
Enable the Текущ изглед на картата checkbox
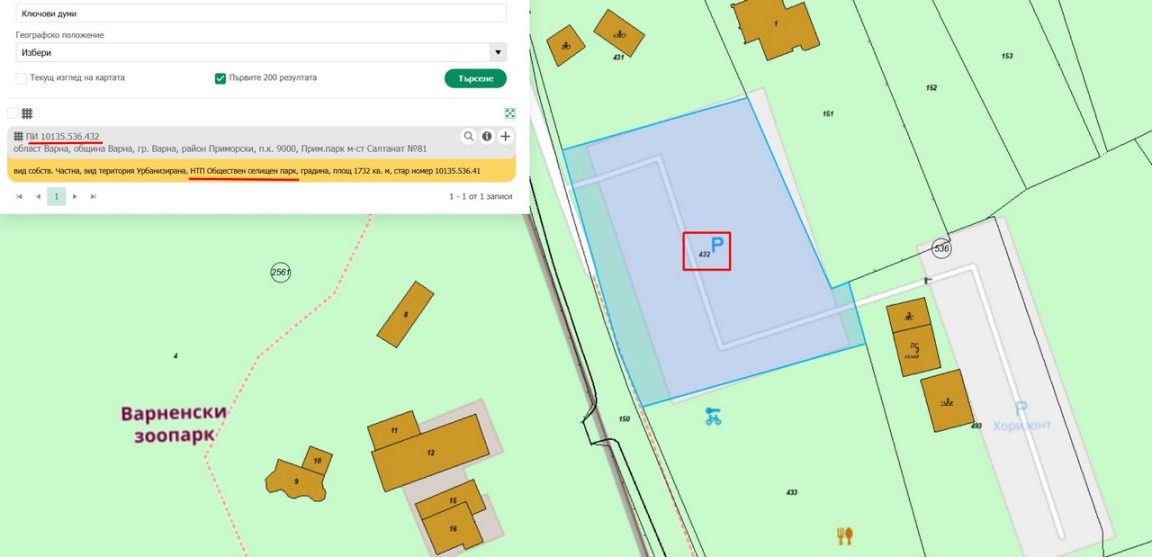tap(21, 78)
